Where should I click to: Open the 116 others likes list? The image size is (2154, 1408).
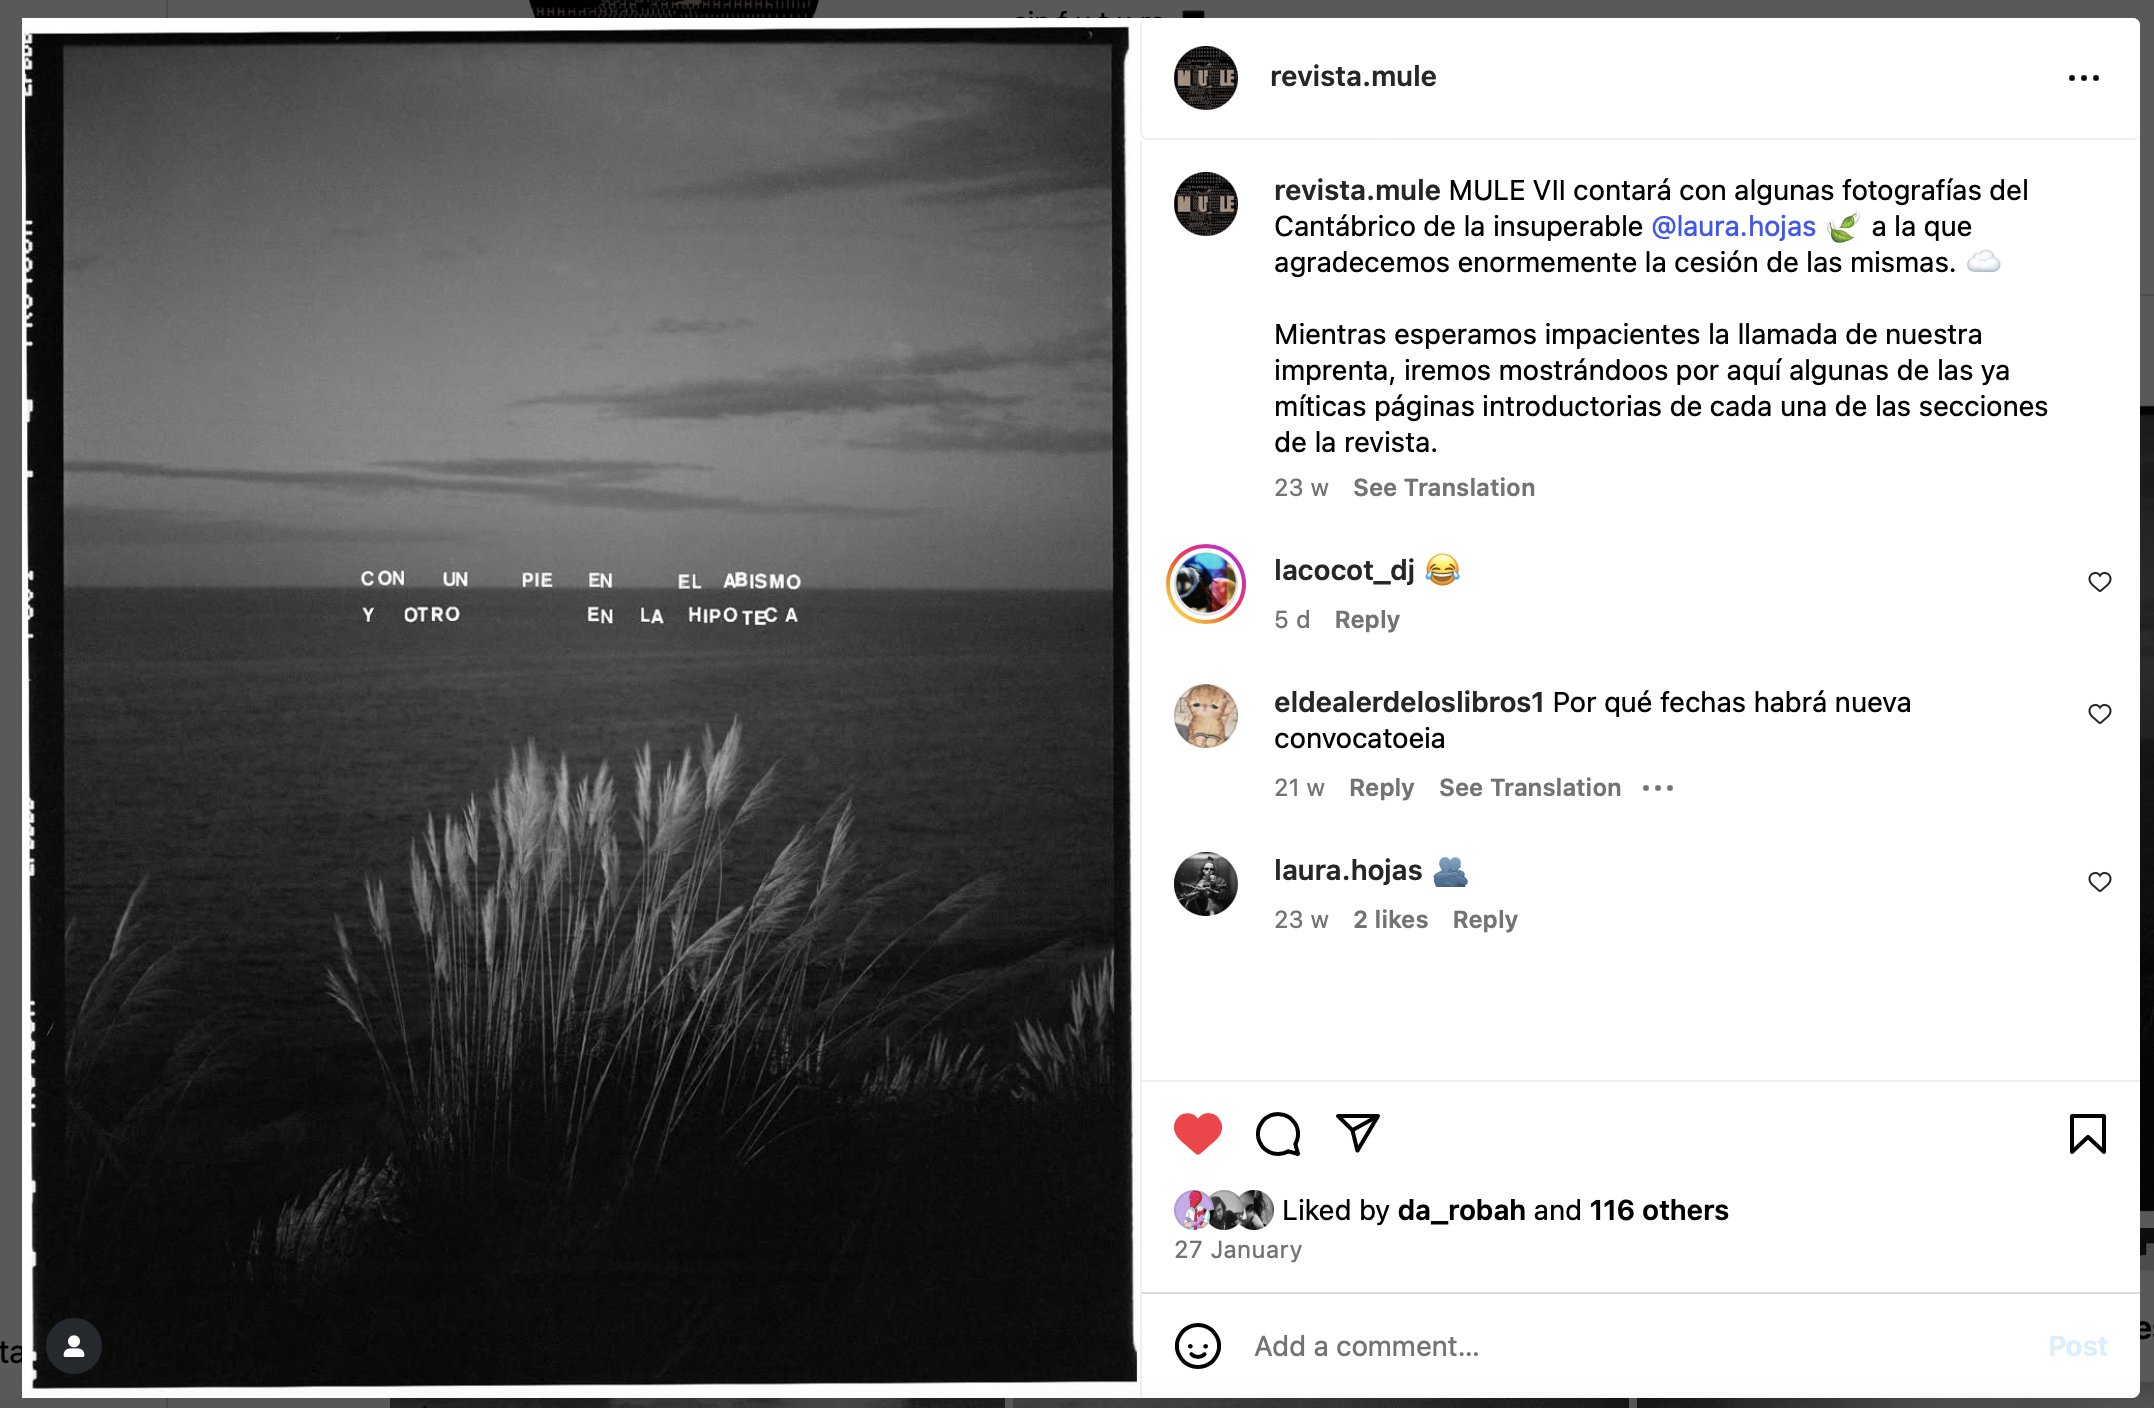(1658, 1210)
